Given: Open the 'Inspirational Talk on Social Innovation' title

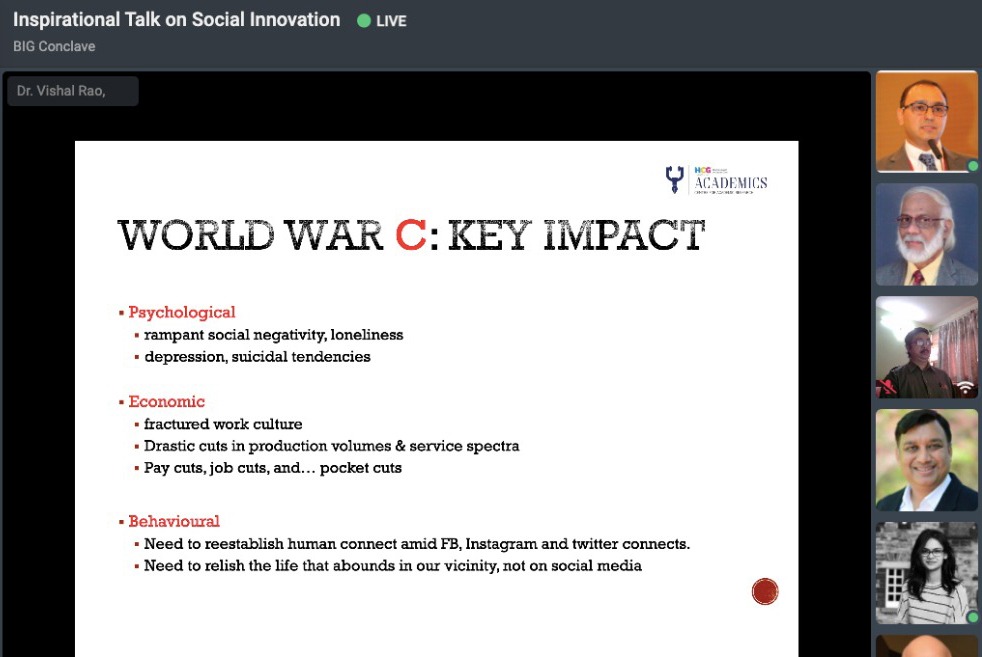Looking at the screenshot, I should (176, 20).
